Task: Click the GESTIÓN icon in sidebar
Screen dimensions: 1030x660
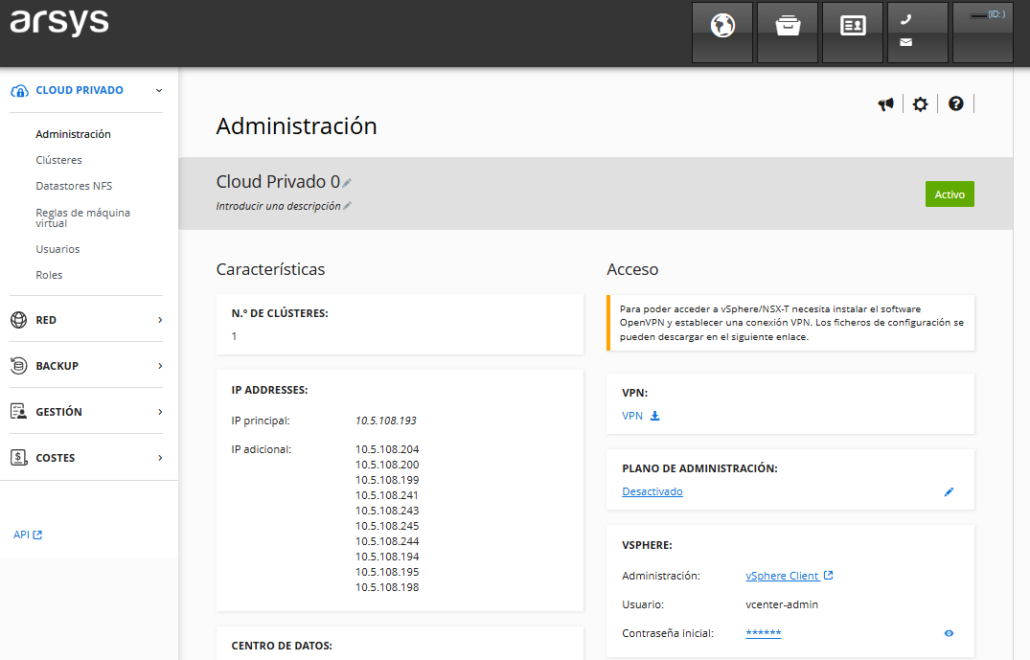Action: click(x=18, y=411)
